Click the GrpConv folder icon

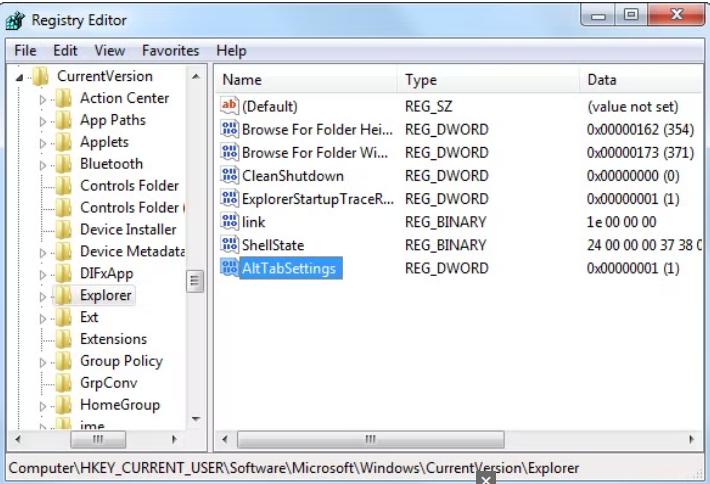point(63,383)
